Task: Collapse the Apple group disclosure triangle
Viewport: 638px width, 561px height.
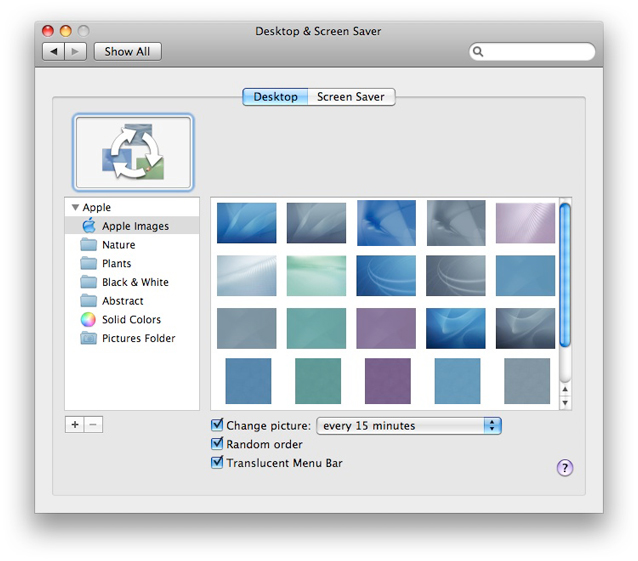Action: [x=75, y=207]
